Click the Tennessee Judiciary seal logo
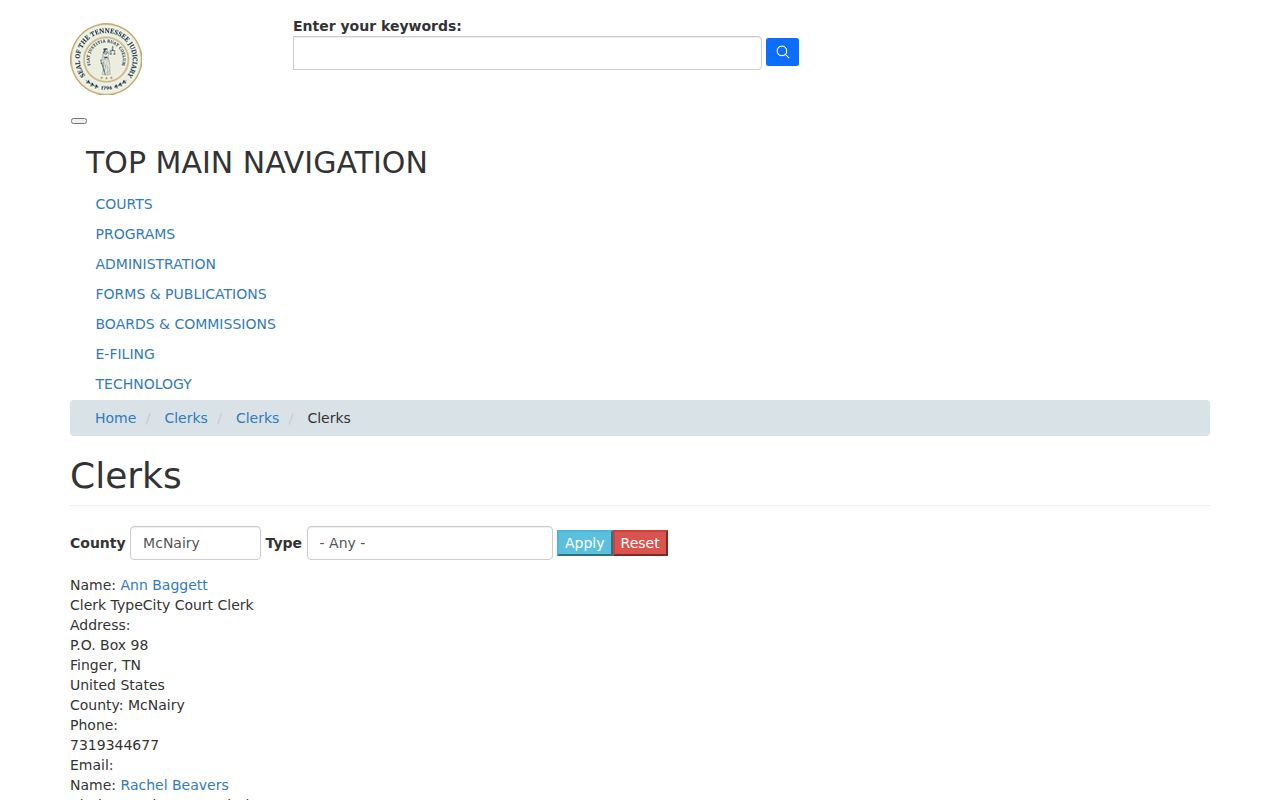The image size is (1280, 800). [x=106, y=60]
